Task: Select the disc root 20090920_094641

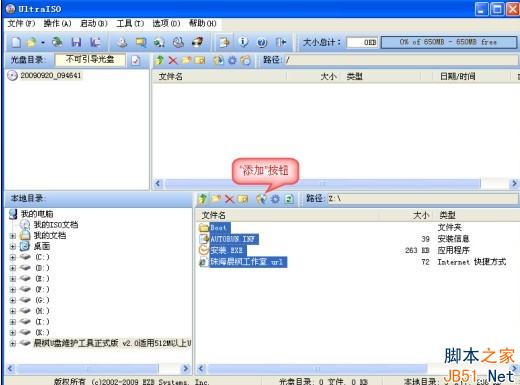Action: 51,75
